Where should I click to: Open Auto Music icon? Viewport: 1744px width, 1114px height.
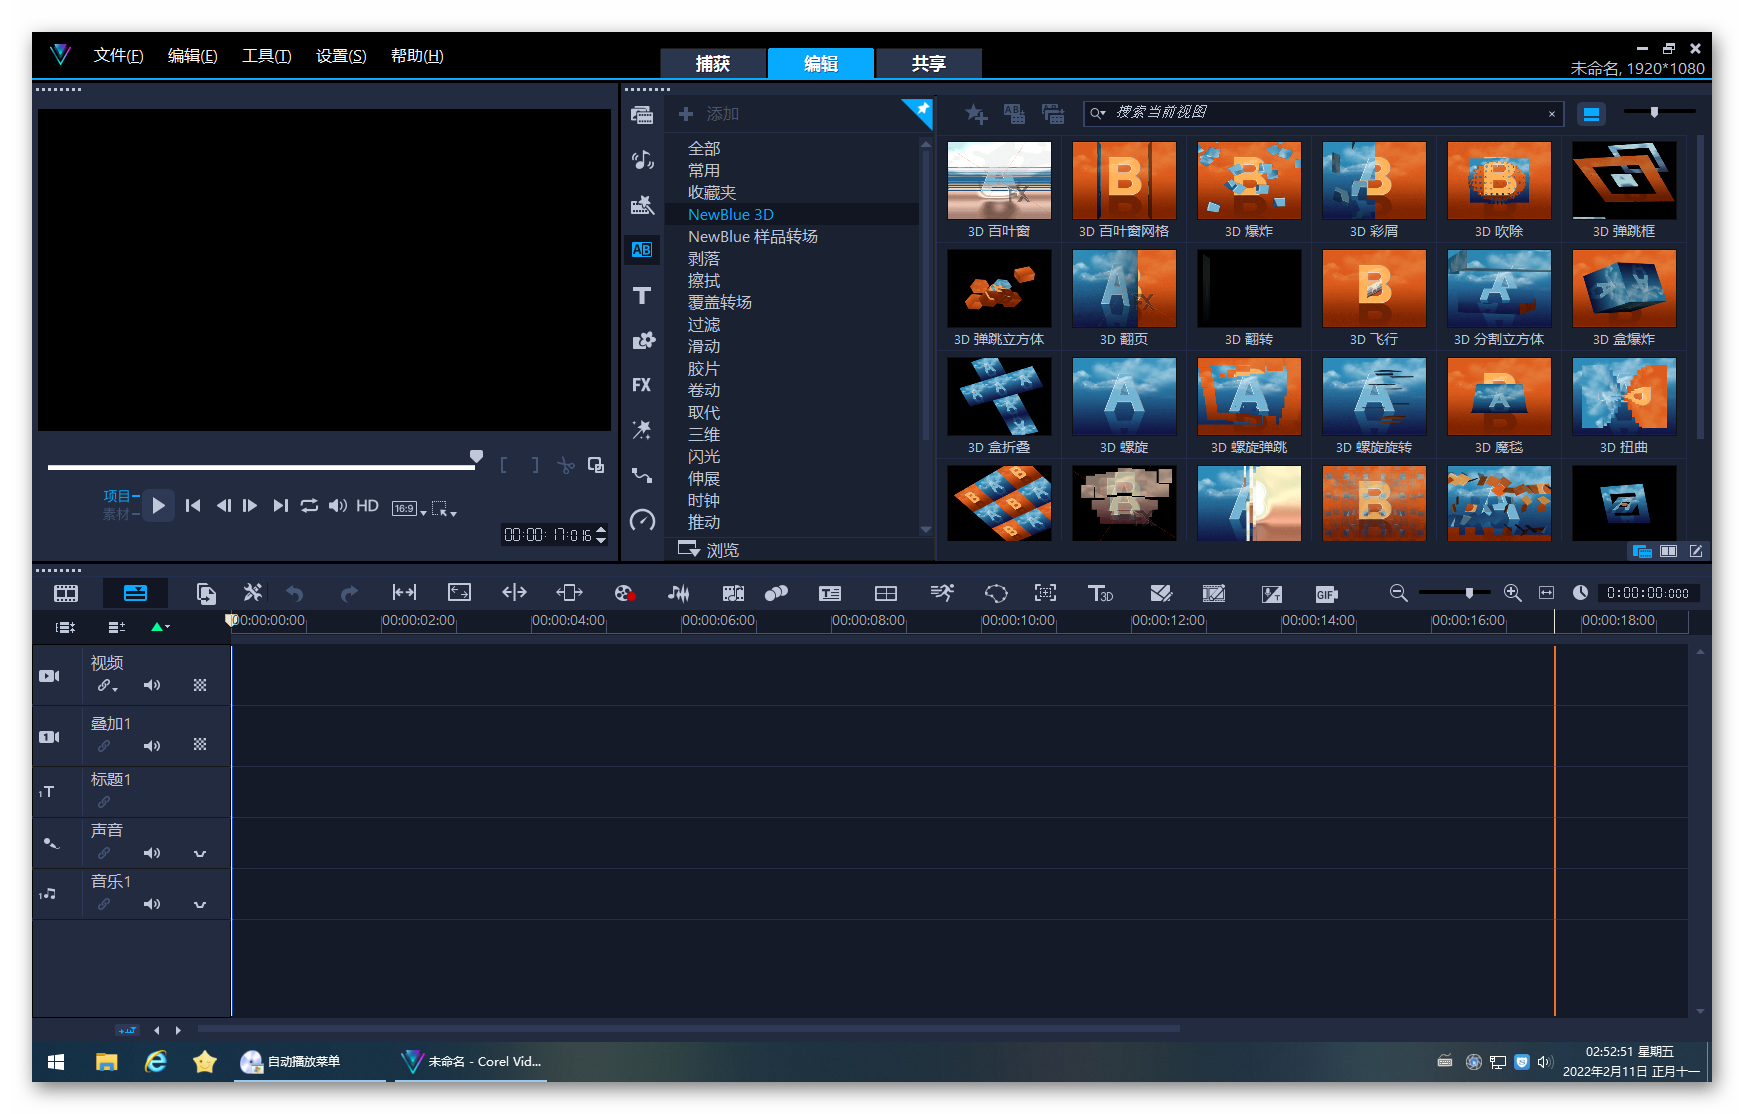(733, 593)
